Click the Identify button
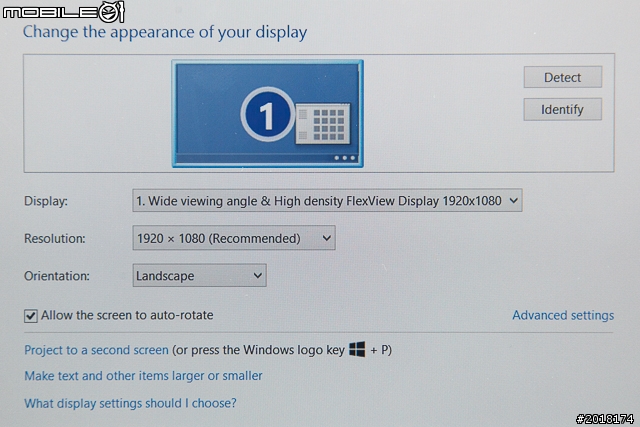The width and height of the screenshot is (640, 427). tap(562, 109)
